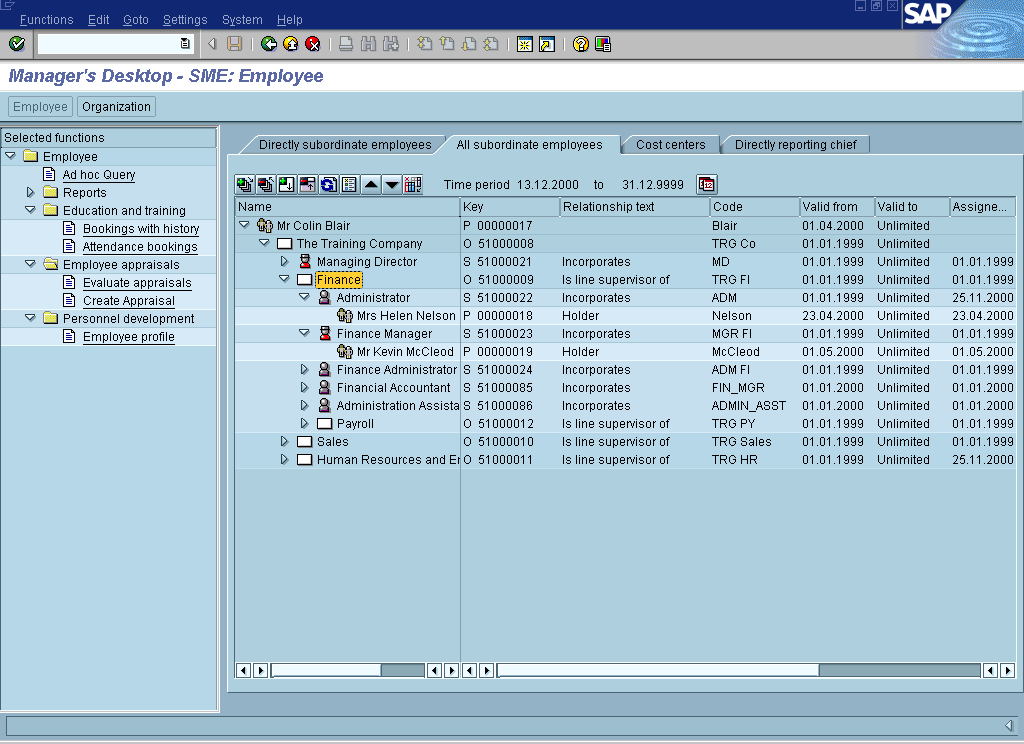Collapse the Employee folder in Selected functions
1024x744 pixels.
click(x=10, y=156)
